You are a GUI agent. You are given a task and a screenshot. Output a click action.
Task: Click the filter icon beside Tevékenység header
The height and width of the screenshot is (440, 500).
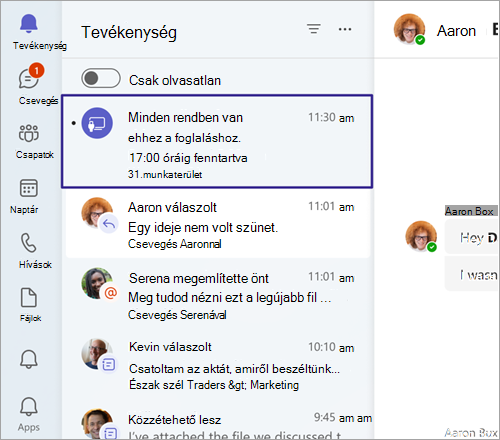click(314, 29)
